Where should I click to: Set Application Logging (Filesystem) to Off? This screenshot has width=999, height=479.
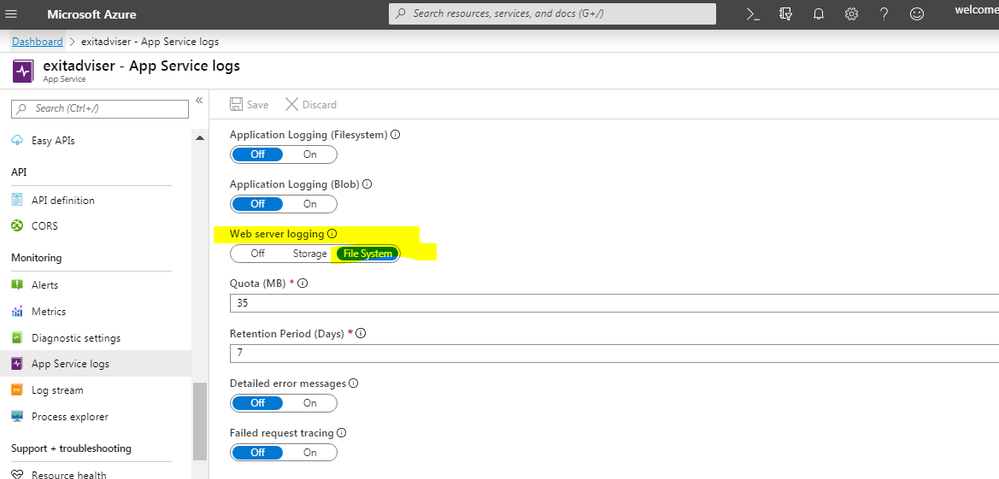[x=257, y=154]
